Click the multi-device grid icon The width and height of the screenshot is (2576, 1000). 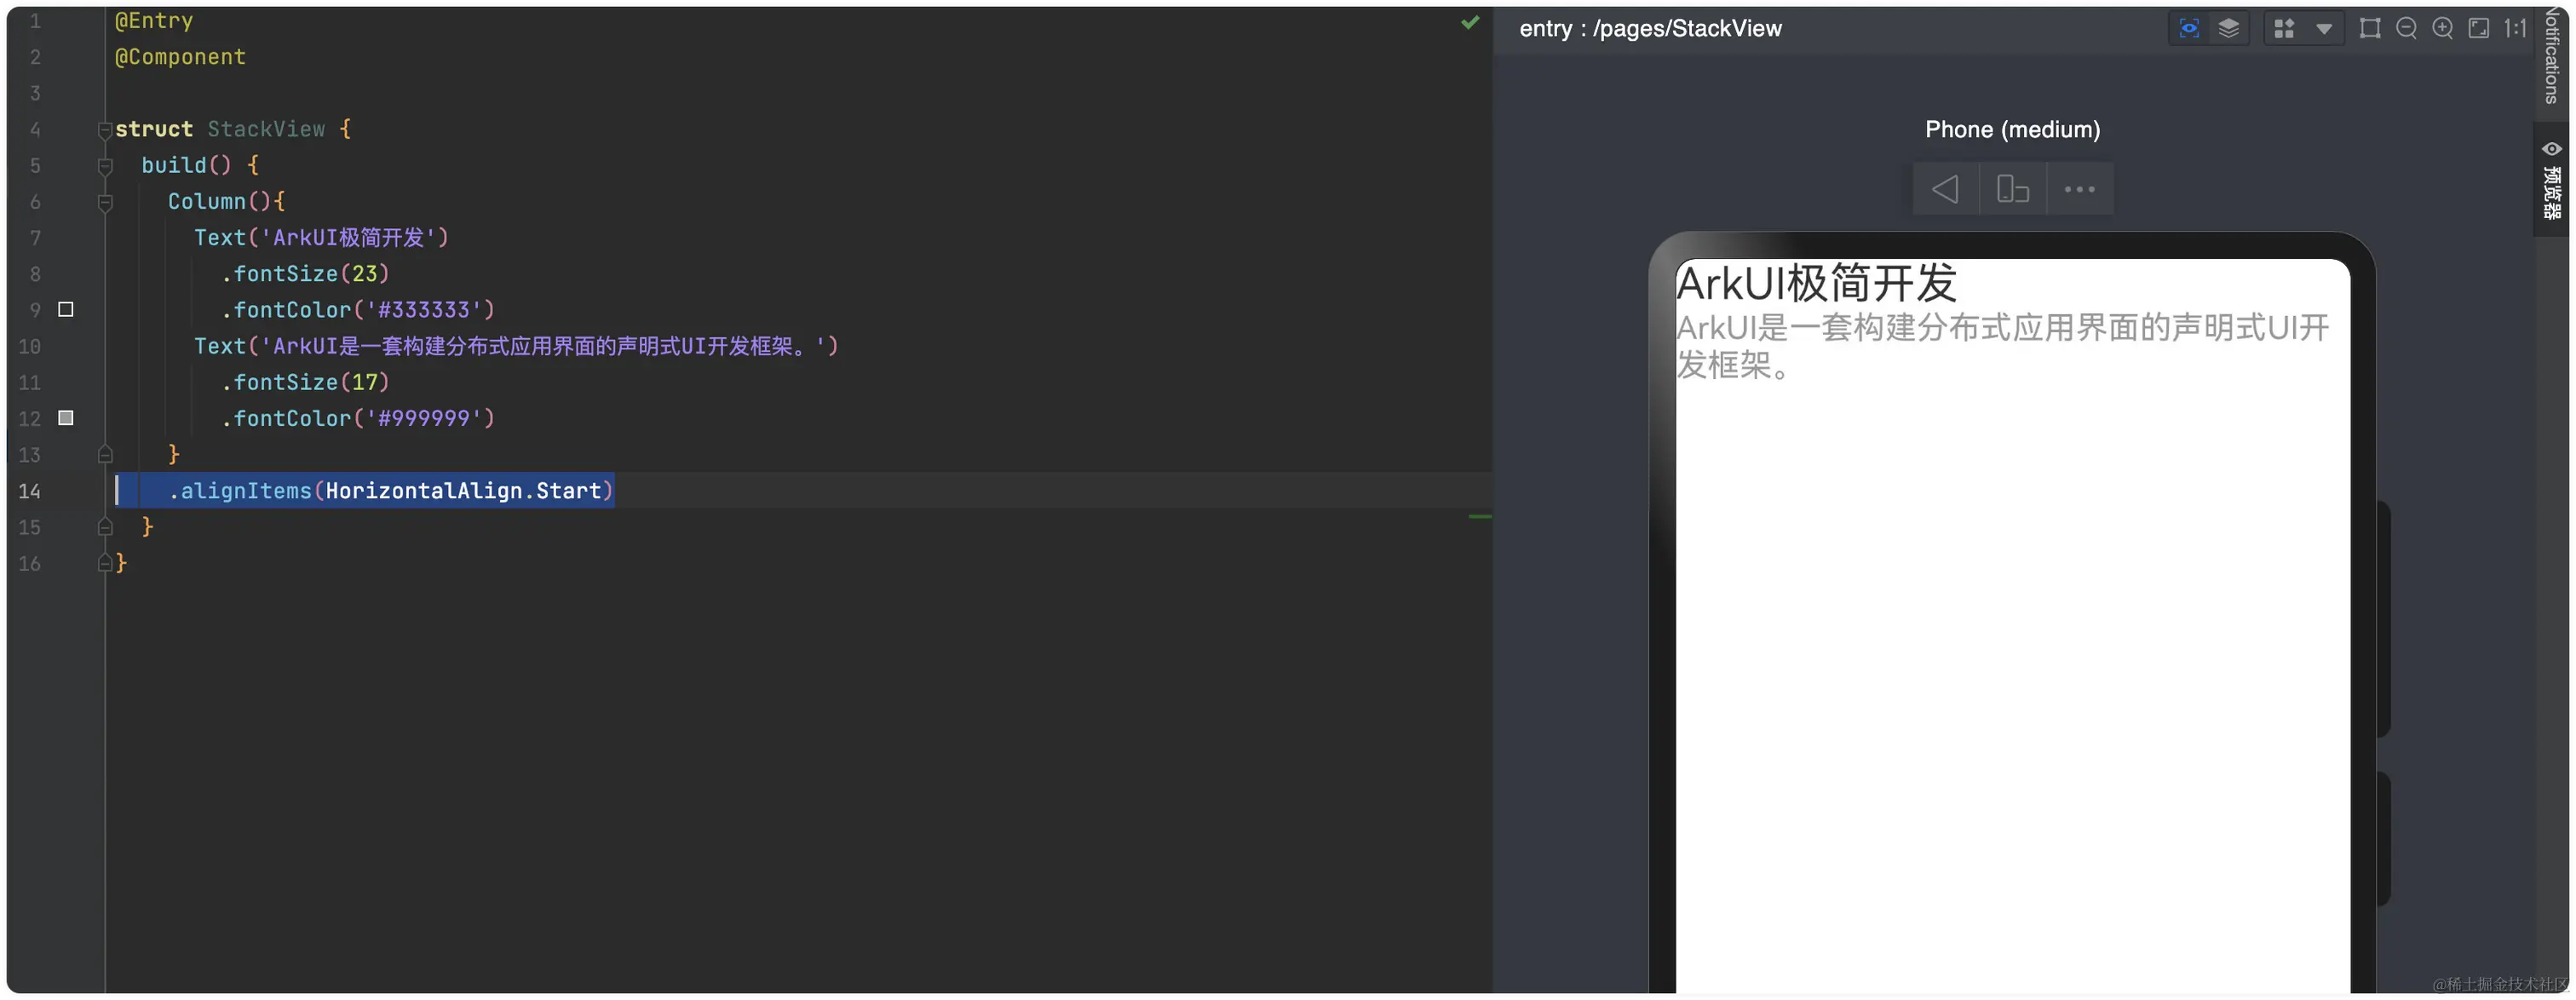2284,28
